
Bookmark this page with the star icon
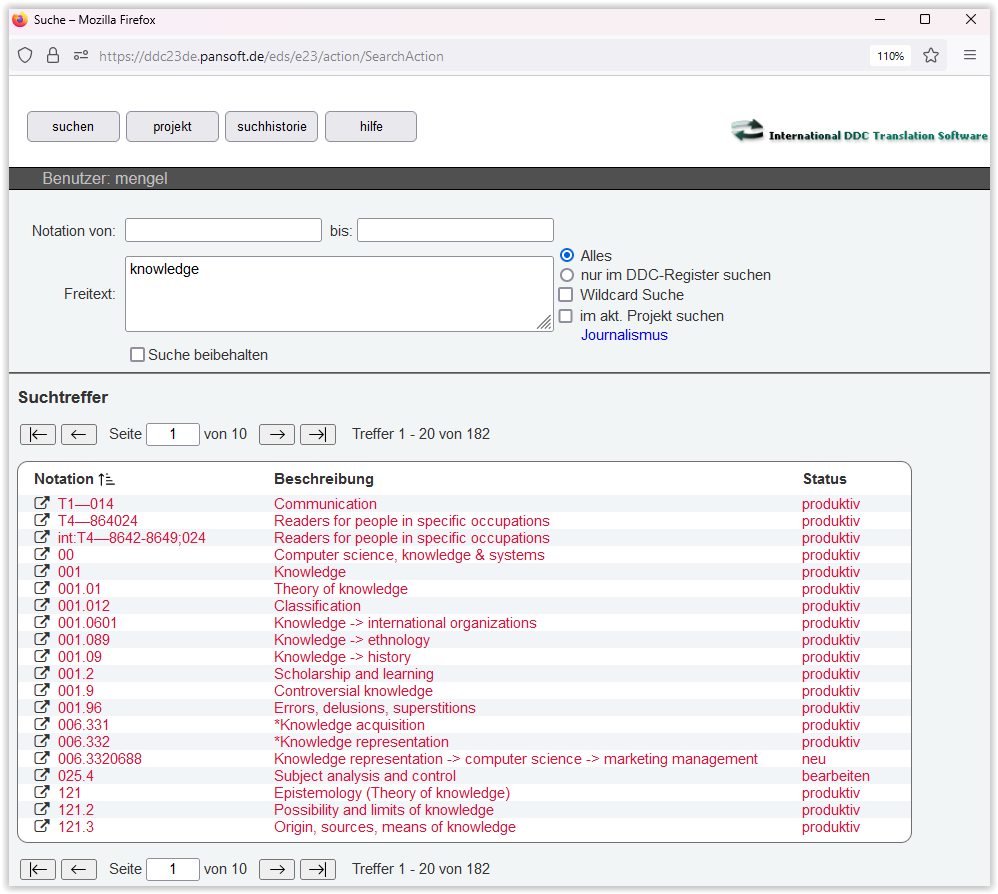tap(931, 56)
